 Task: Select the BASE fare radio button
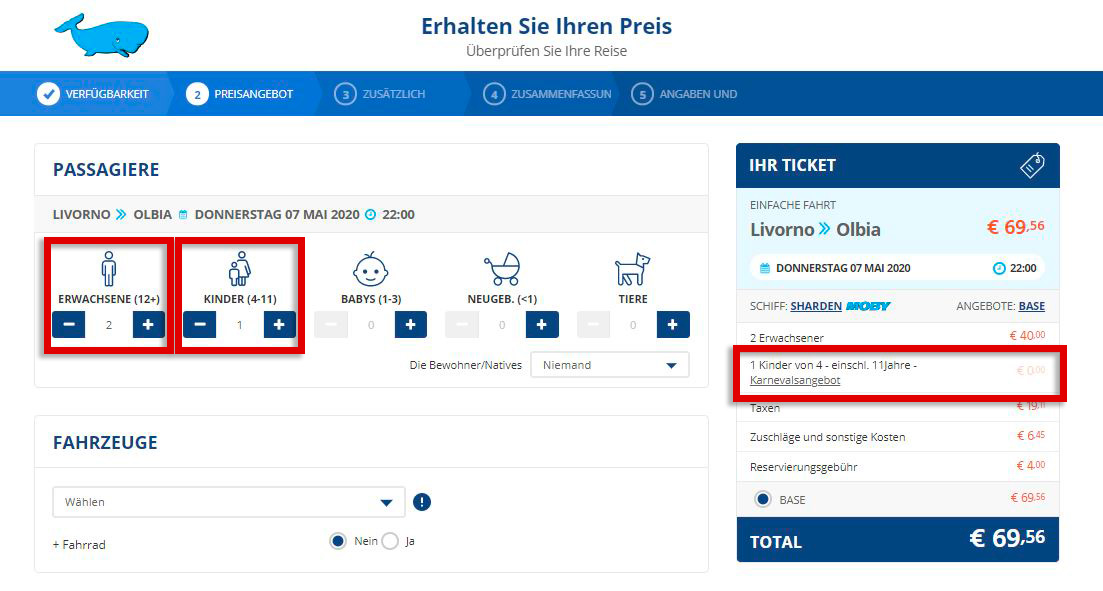763,499
